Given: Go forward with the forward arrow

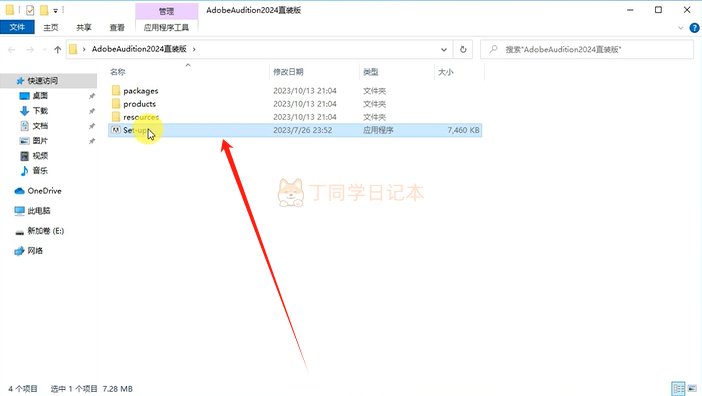Looking at the screenshot, I should [30, 50].
